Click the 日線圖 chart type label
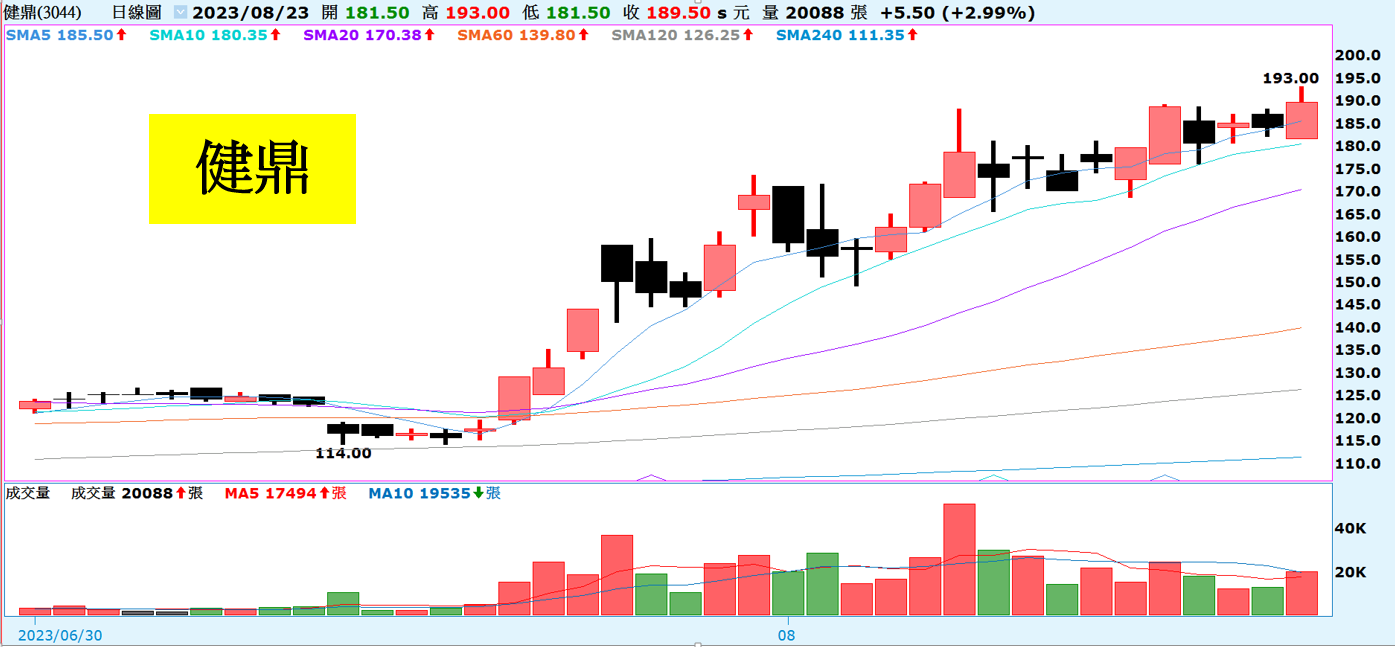1395x647 pixels. point(135,13)
